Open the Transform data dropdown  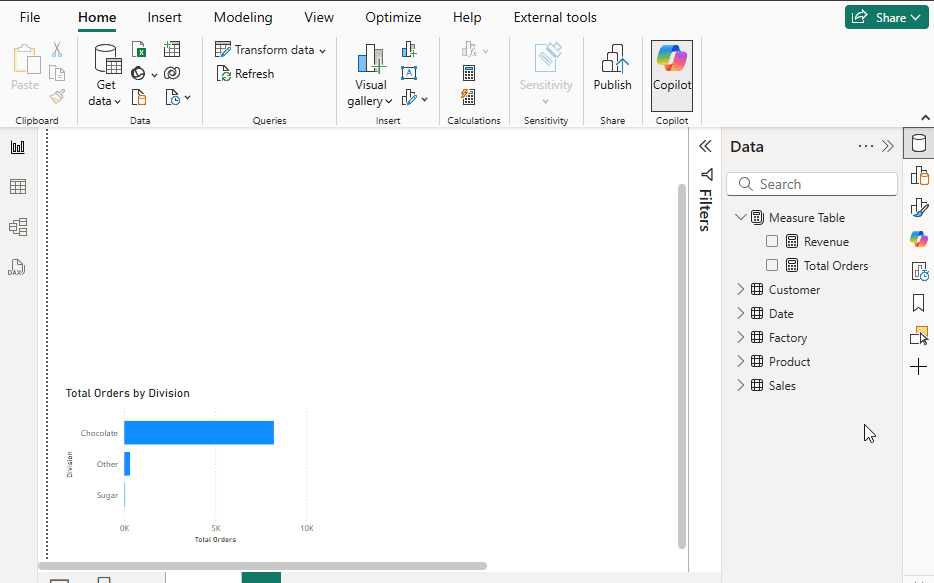pos(270,49)
